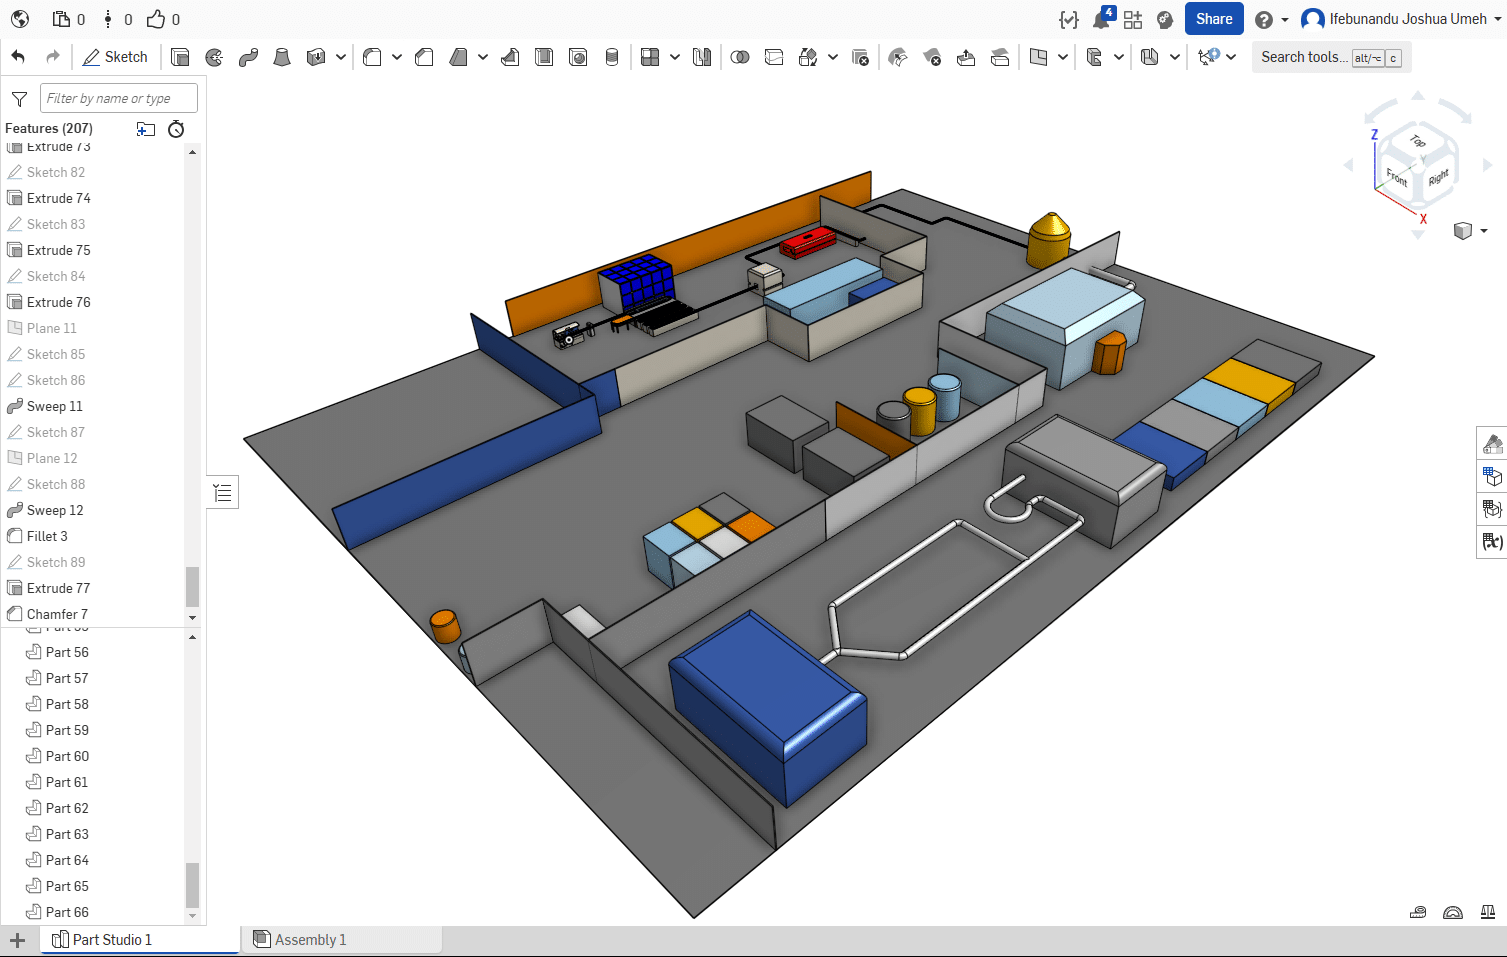Expand the Help menu dropdown arrow
Screen dimensions: 1507x957
point(1285,19)
